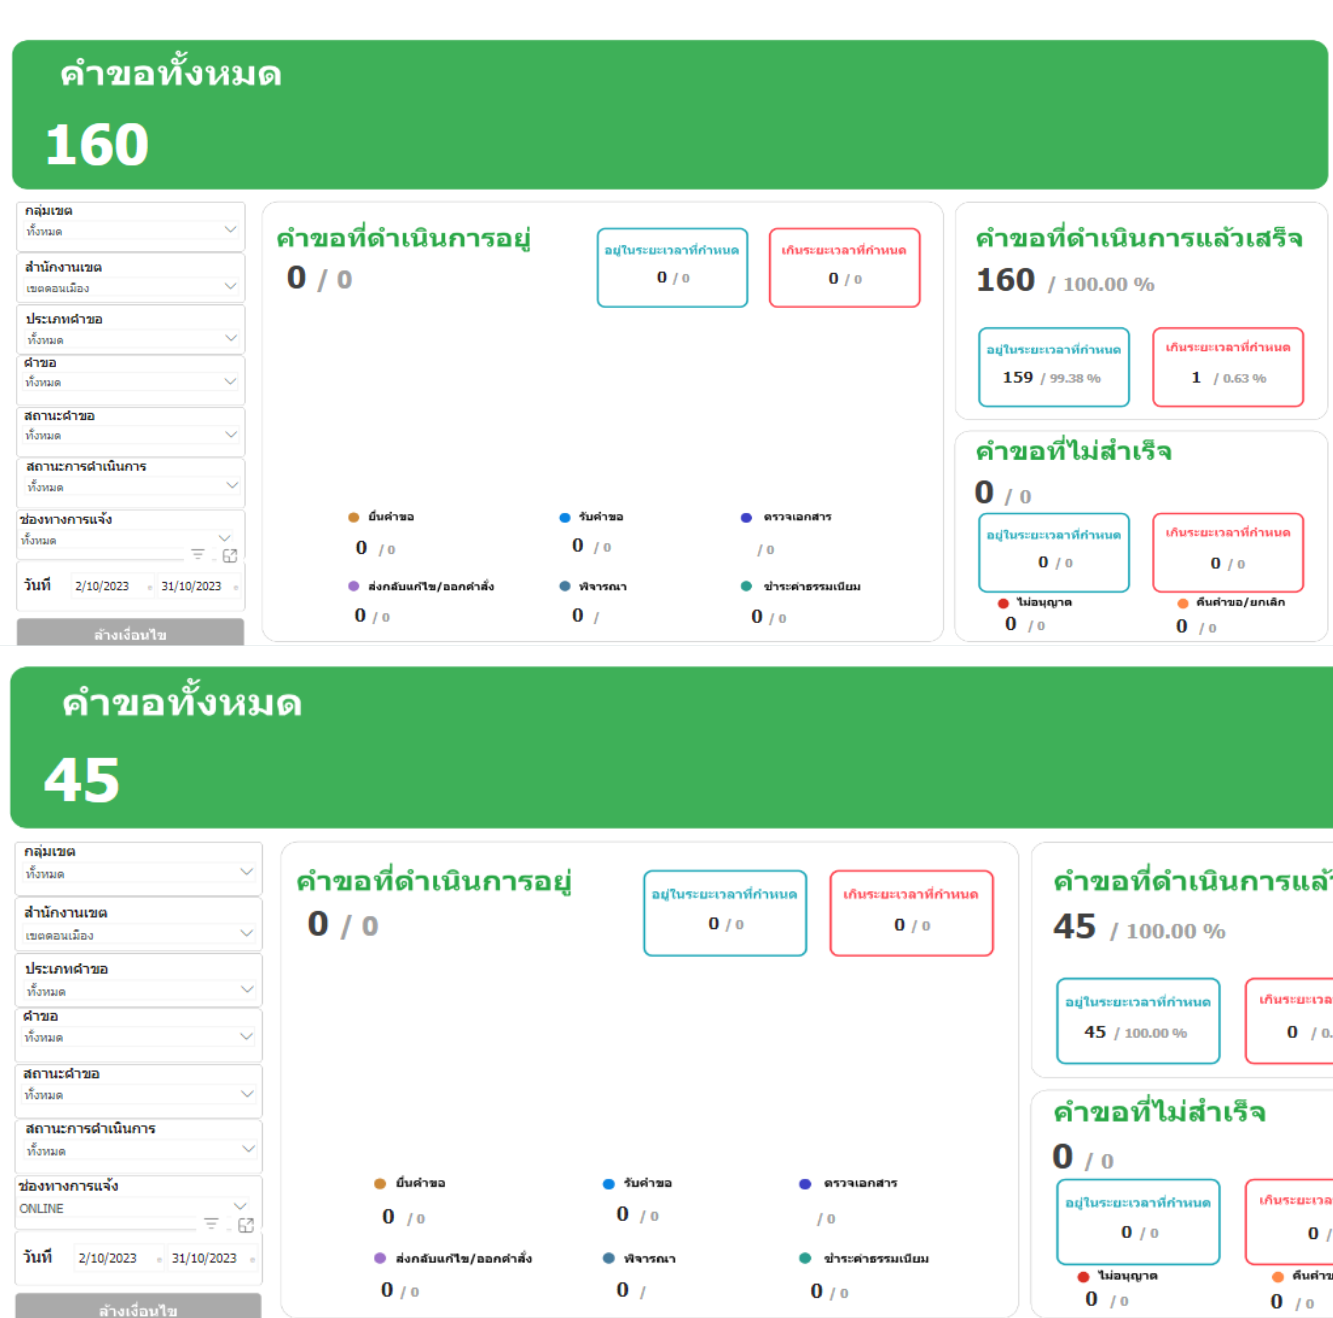The height and width of the screenshot is (1318, 1333).
Task: Click orange ยื่นคำขอ legend dot in upper dashboard
Action: pos(353,517)
